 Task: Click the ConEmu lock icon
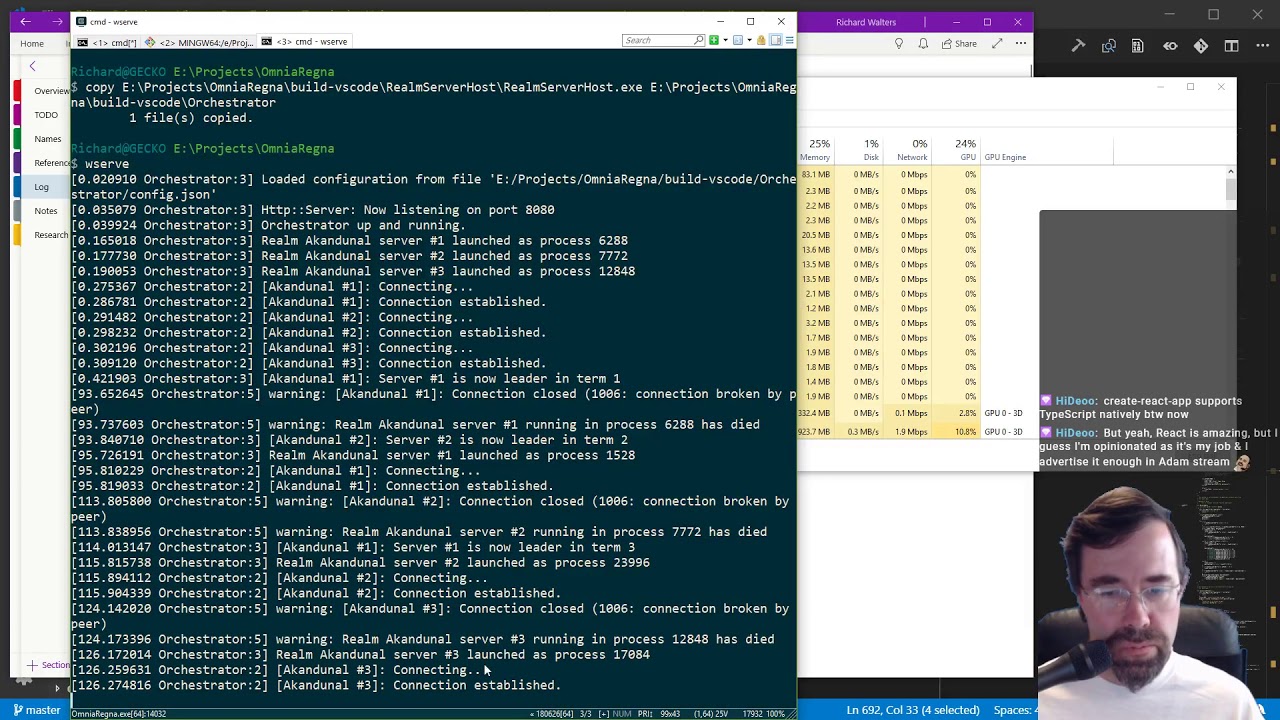(x=761, y=41)
